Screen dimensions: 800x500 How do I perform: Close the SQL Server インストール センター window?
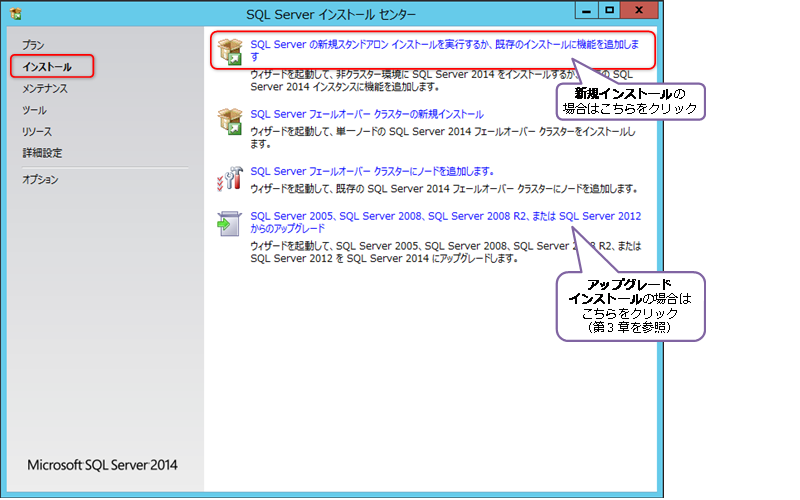click(x=639, y=10)
